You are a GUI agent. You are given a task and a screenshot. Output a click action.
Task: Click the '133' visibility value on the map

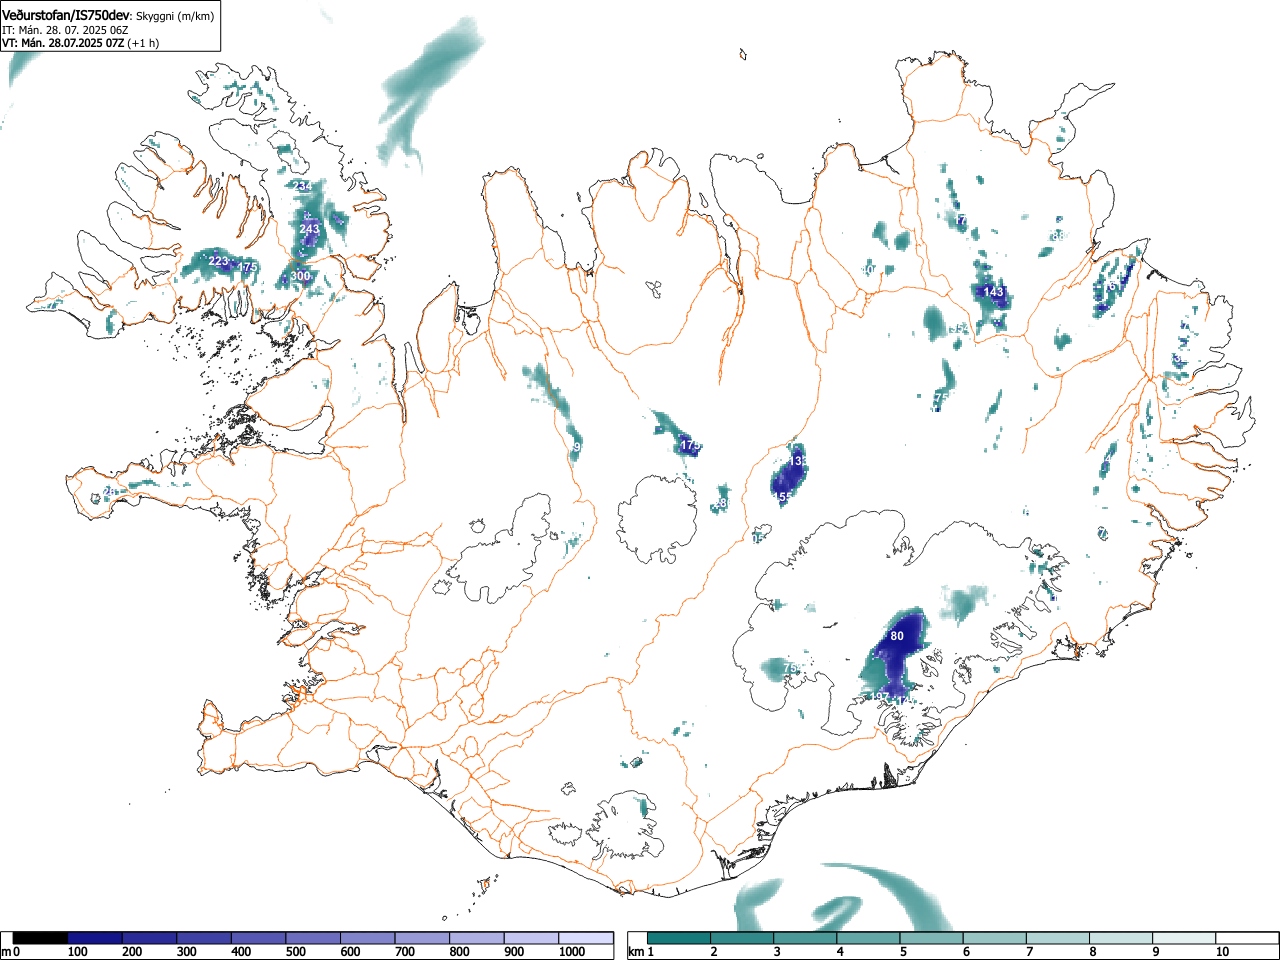(x=797, y=461)
